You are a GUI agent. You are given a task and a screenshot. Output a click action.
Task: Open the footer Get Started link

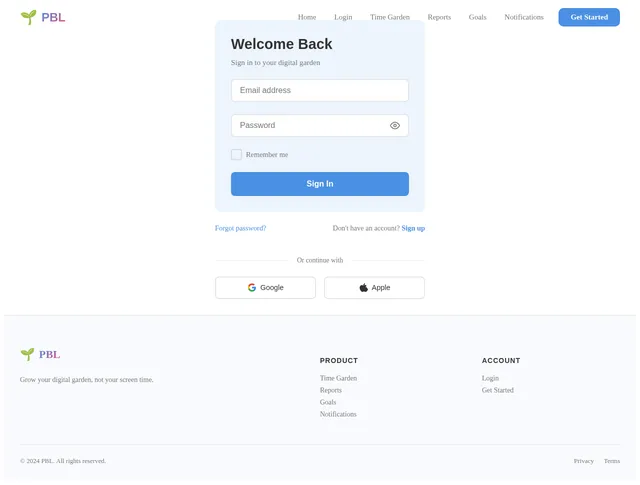(498, 390)
